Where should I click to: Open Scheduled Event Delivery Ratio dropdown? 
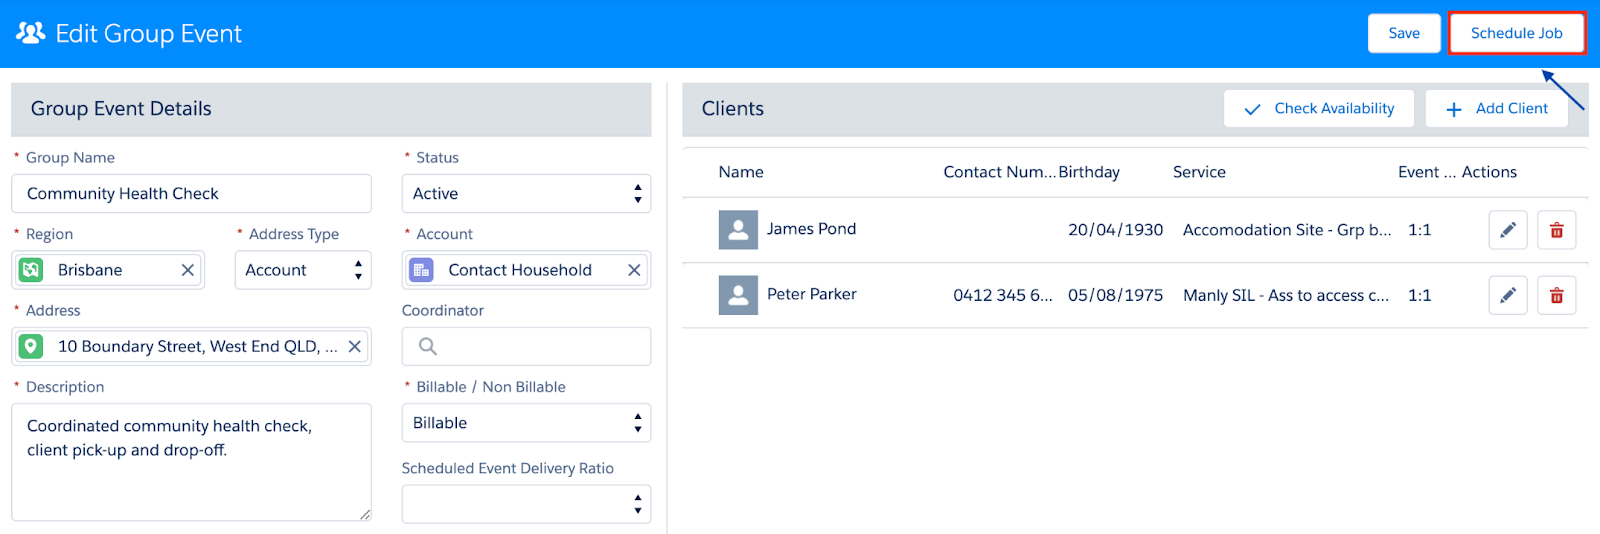pos(526,504)
